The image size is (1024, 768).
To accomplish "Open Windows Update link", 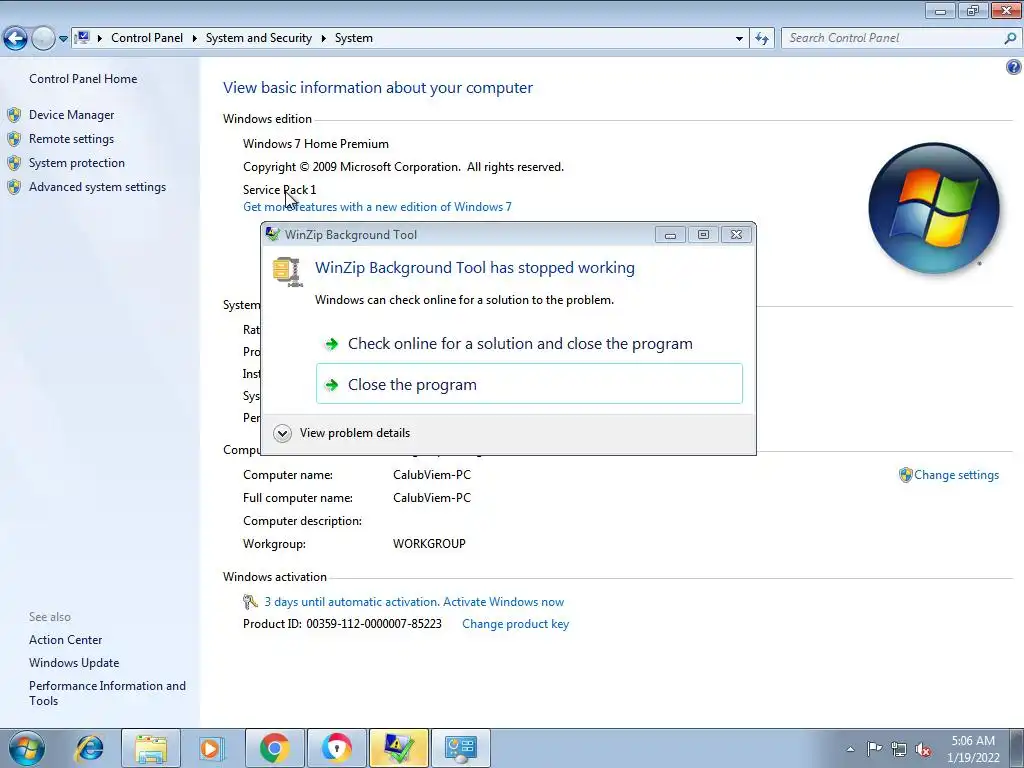I will point(74,663).
